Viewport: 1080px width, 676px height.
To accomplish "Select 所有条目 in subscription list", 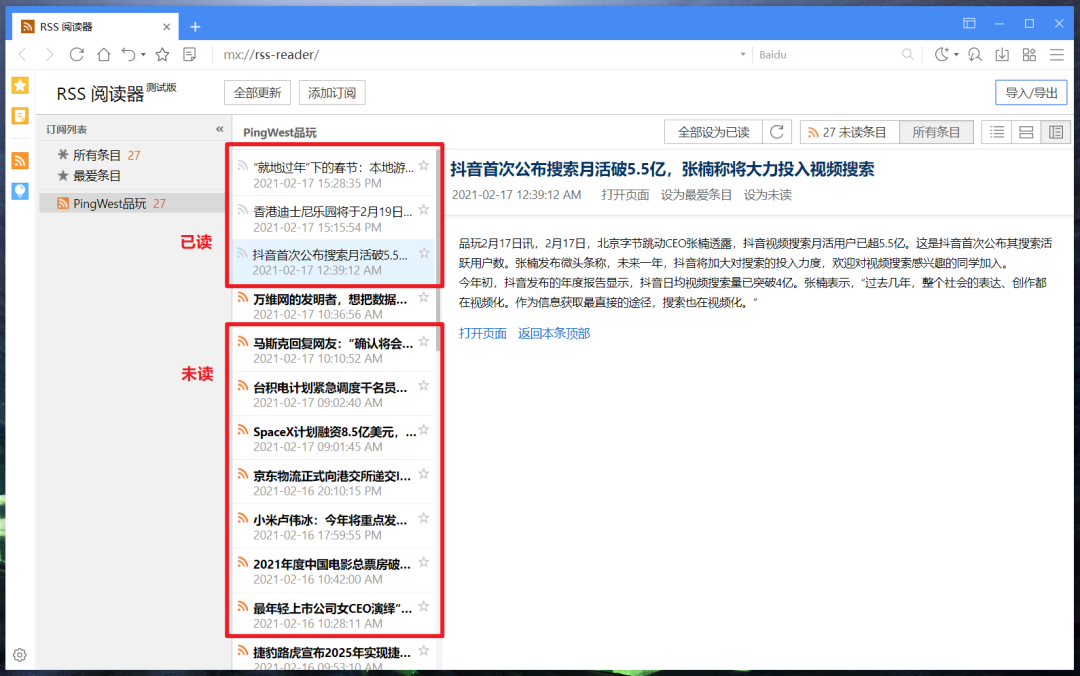I will 96,155.
